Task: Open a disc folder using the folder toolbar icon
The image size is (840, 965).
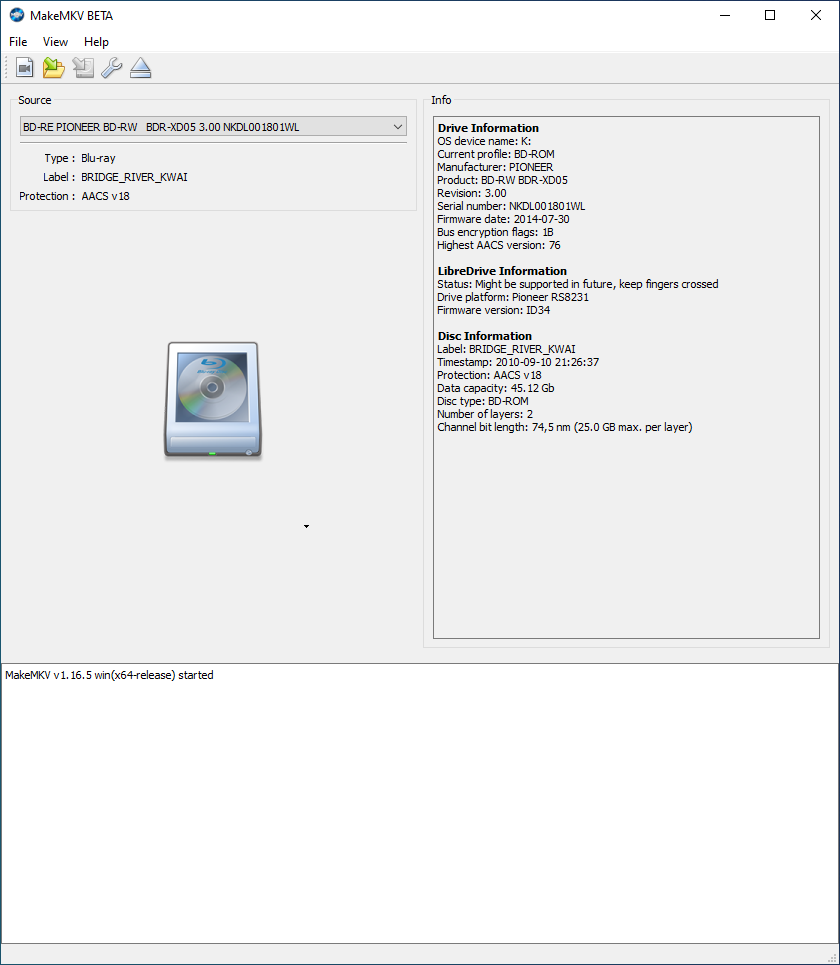Action: point(53,67)
